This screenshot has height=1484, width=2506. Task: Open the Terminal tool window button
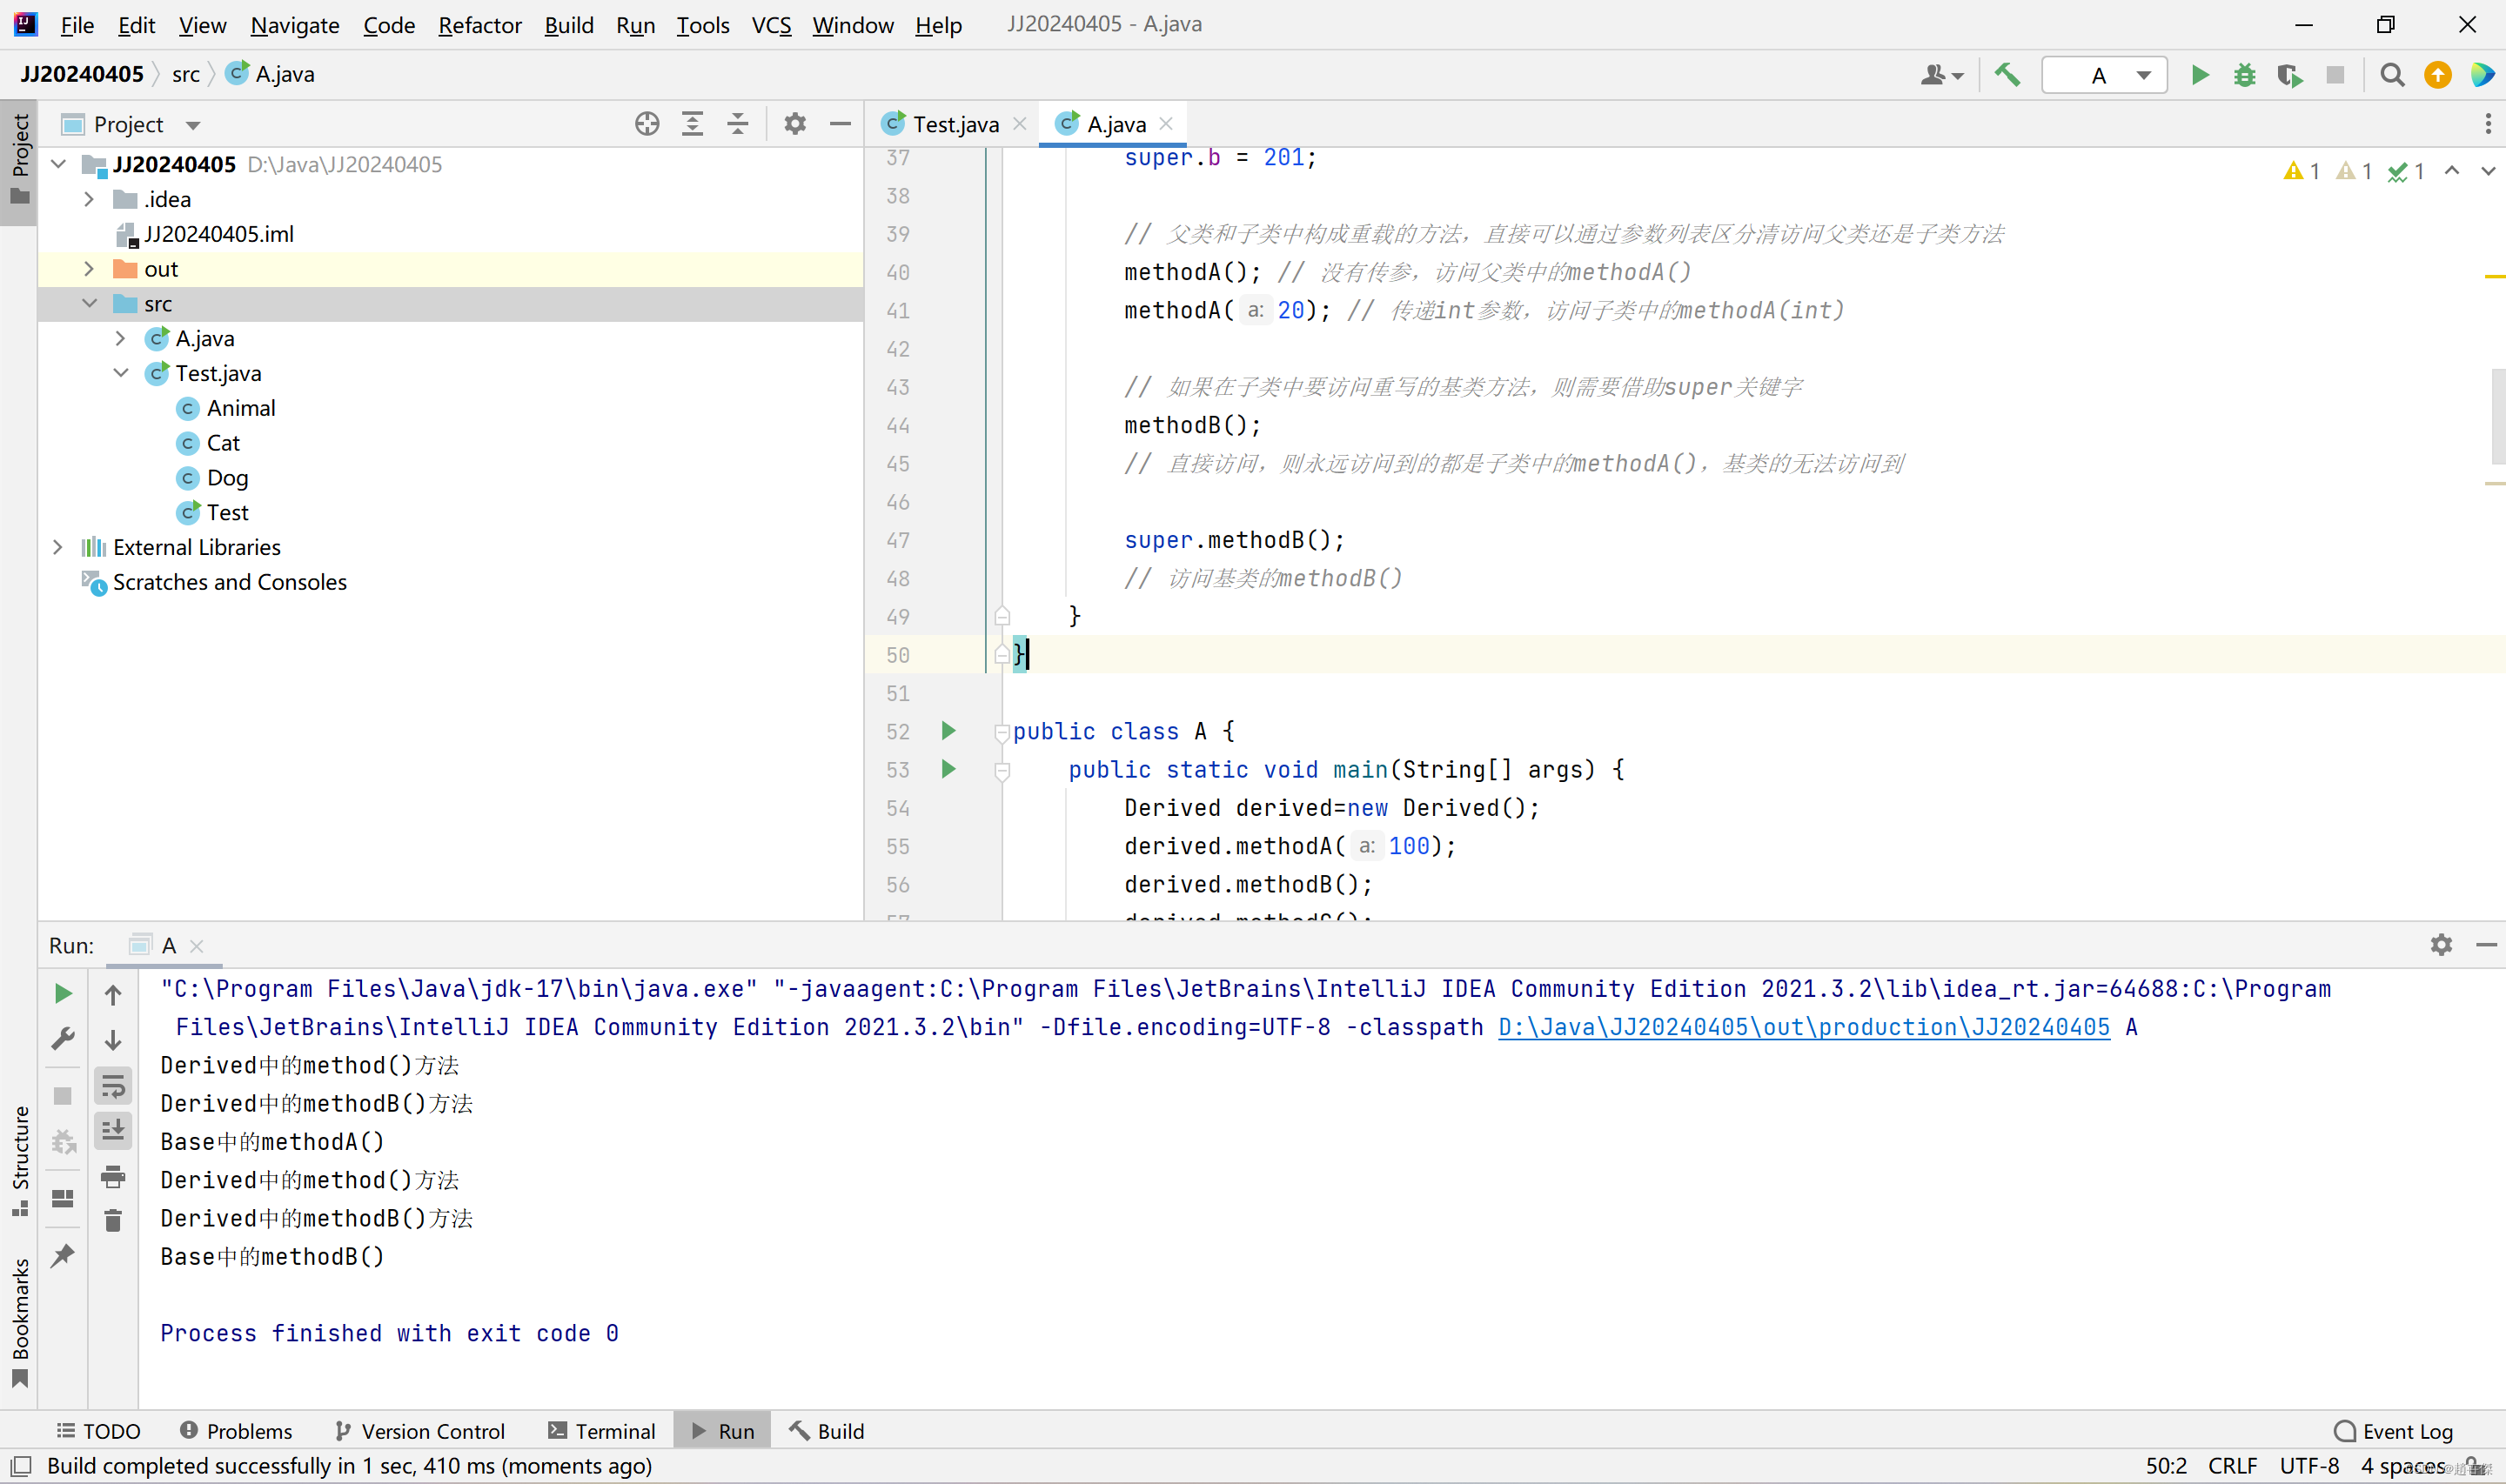point(602,1431)
